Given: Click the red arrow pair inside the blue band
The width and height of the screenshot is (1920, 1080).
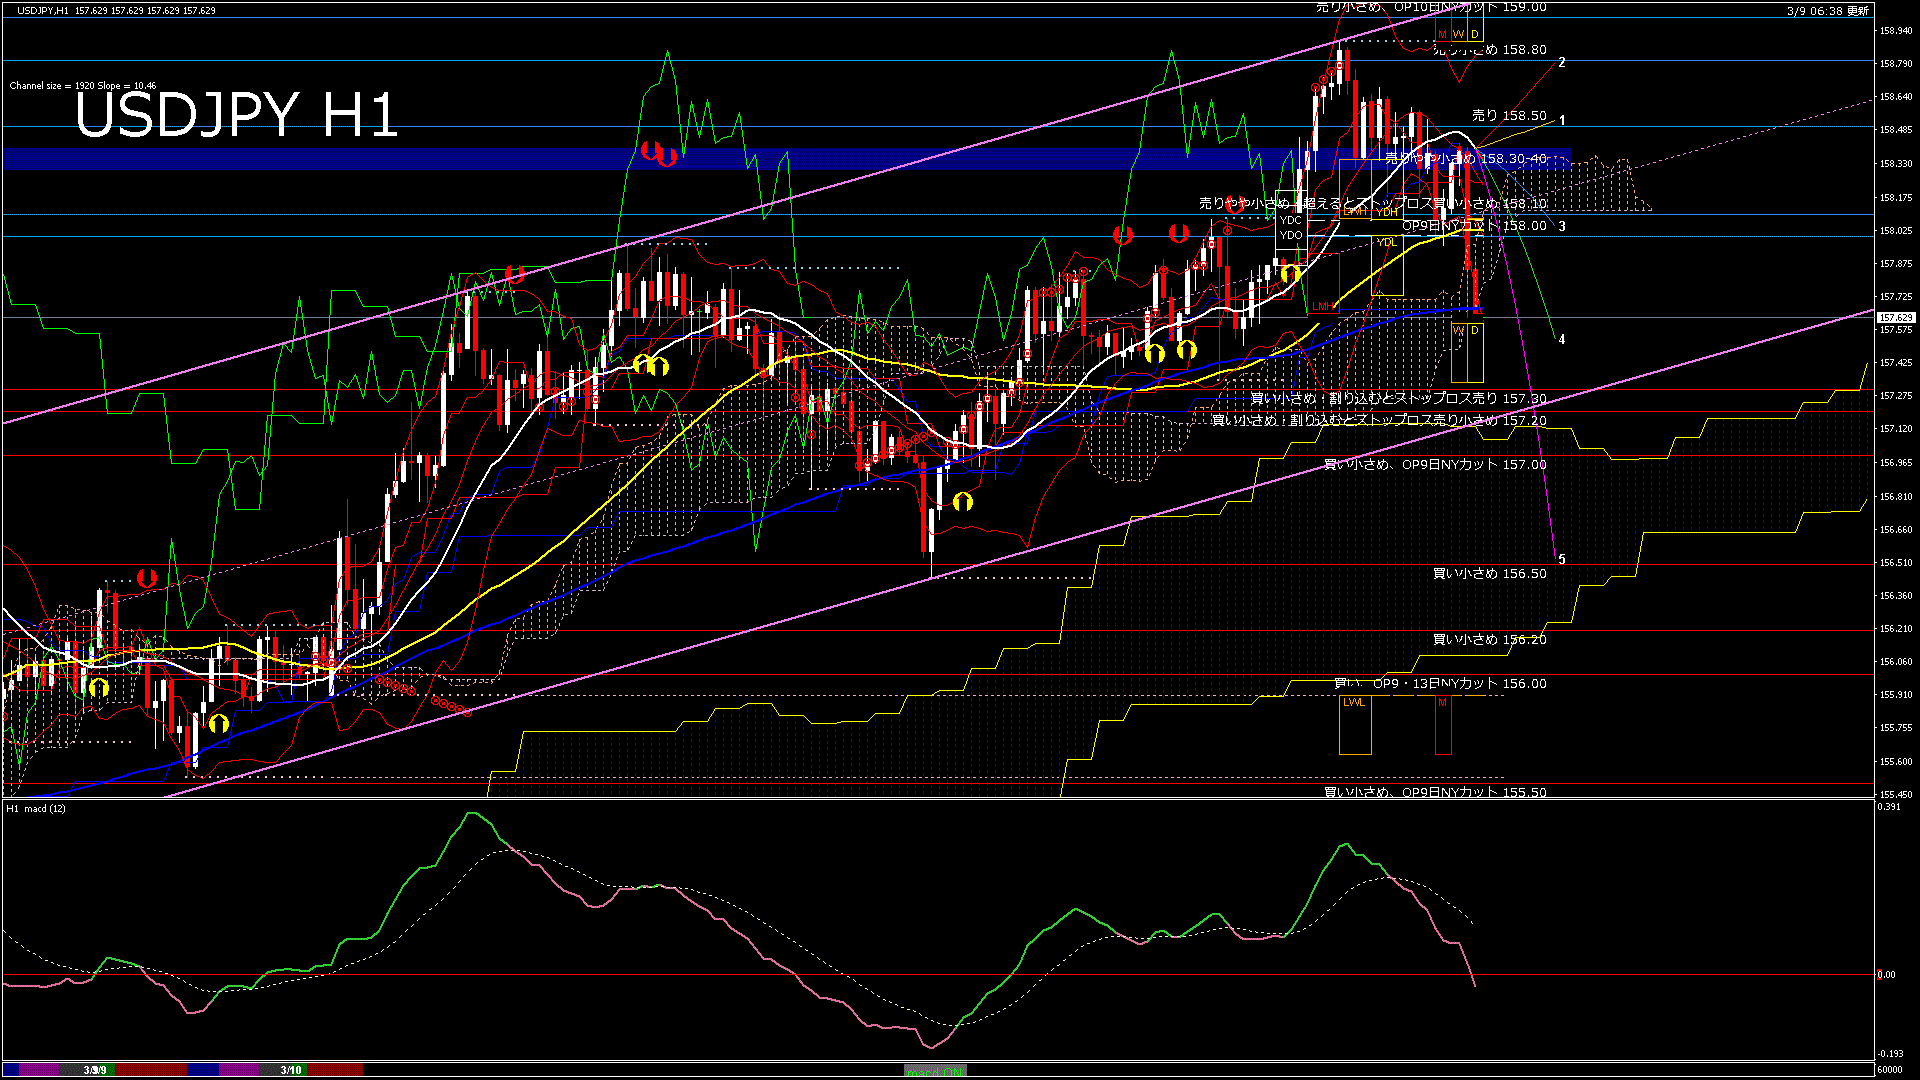Looking at the screenshot, I should (x=659, y=154).
